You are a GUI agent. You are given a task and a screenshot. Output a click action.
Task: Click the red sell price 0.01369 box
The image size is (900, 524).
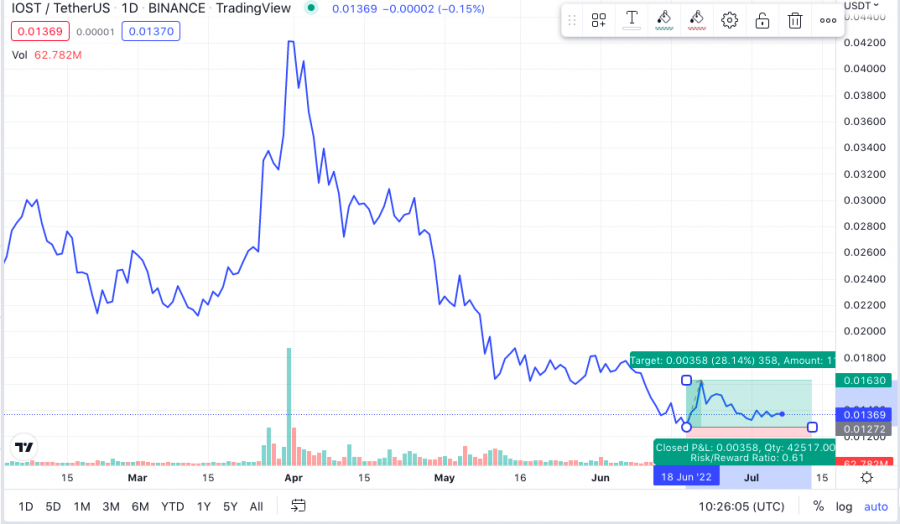[x=40, y=31]
